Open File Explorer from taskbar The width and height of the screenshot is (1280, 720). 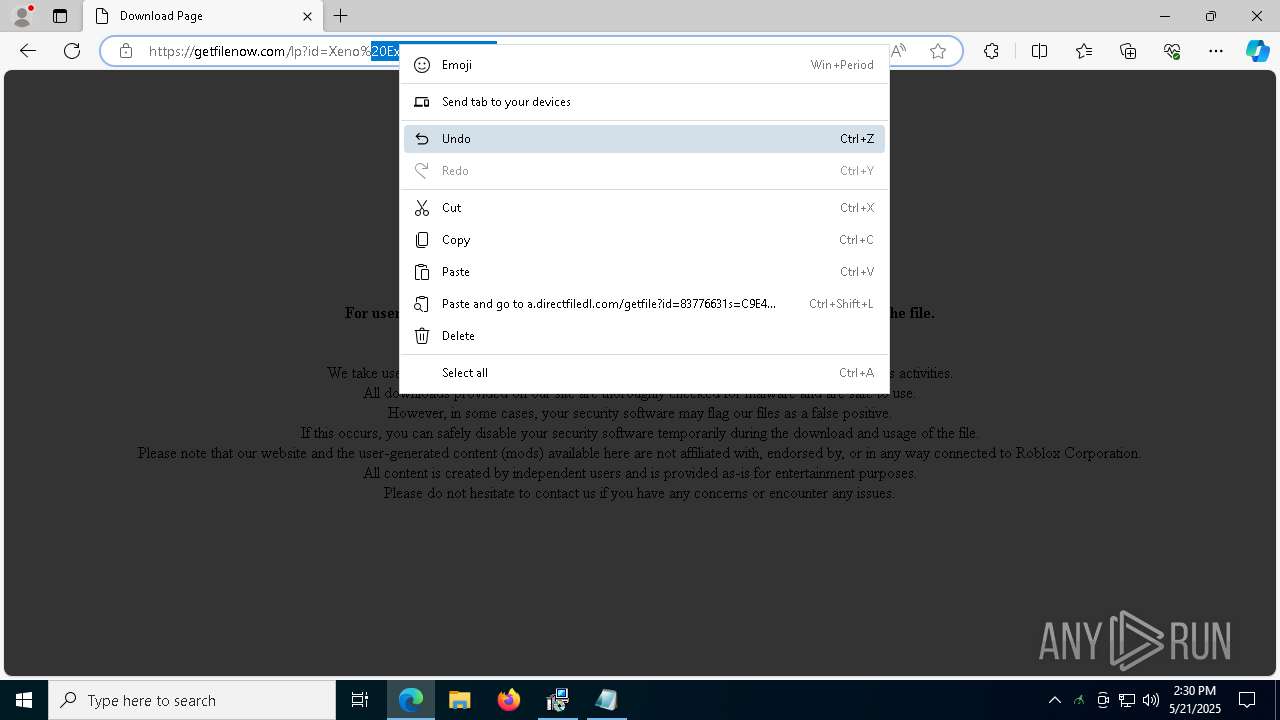point(459,700)
